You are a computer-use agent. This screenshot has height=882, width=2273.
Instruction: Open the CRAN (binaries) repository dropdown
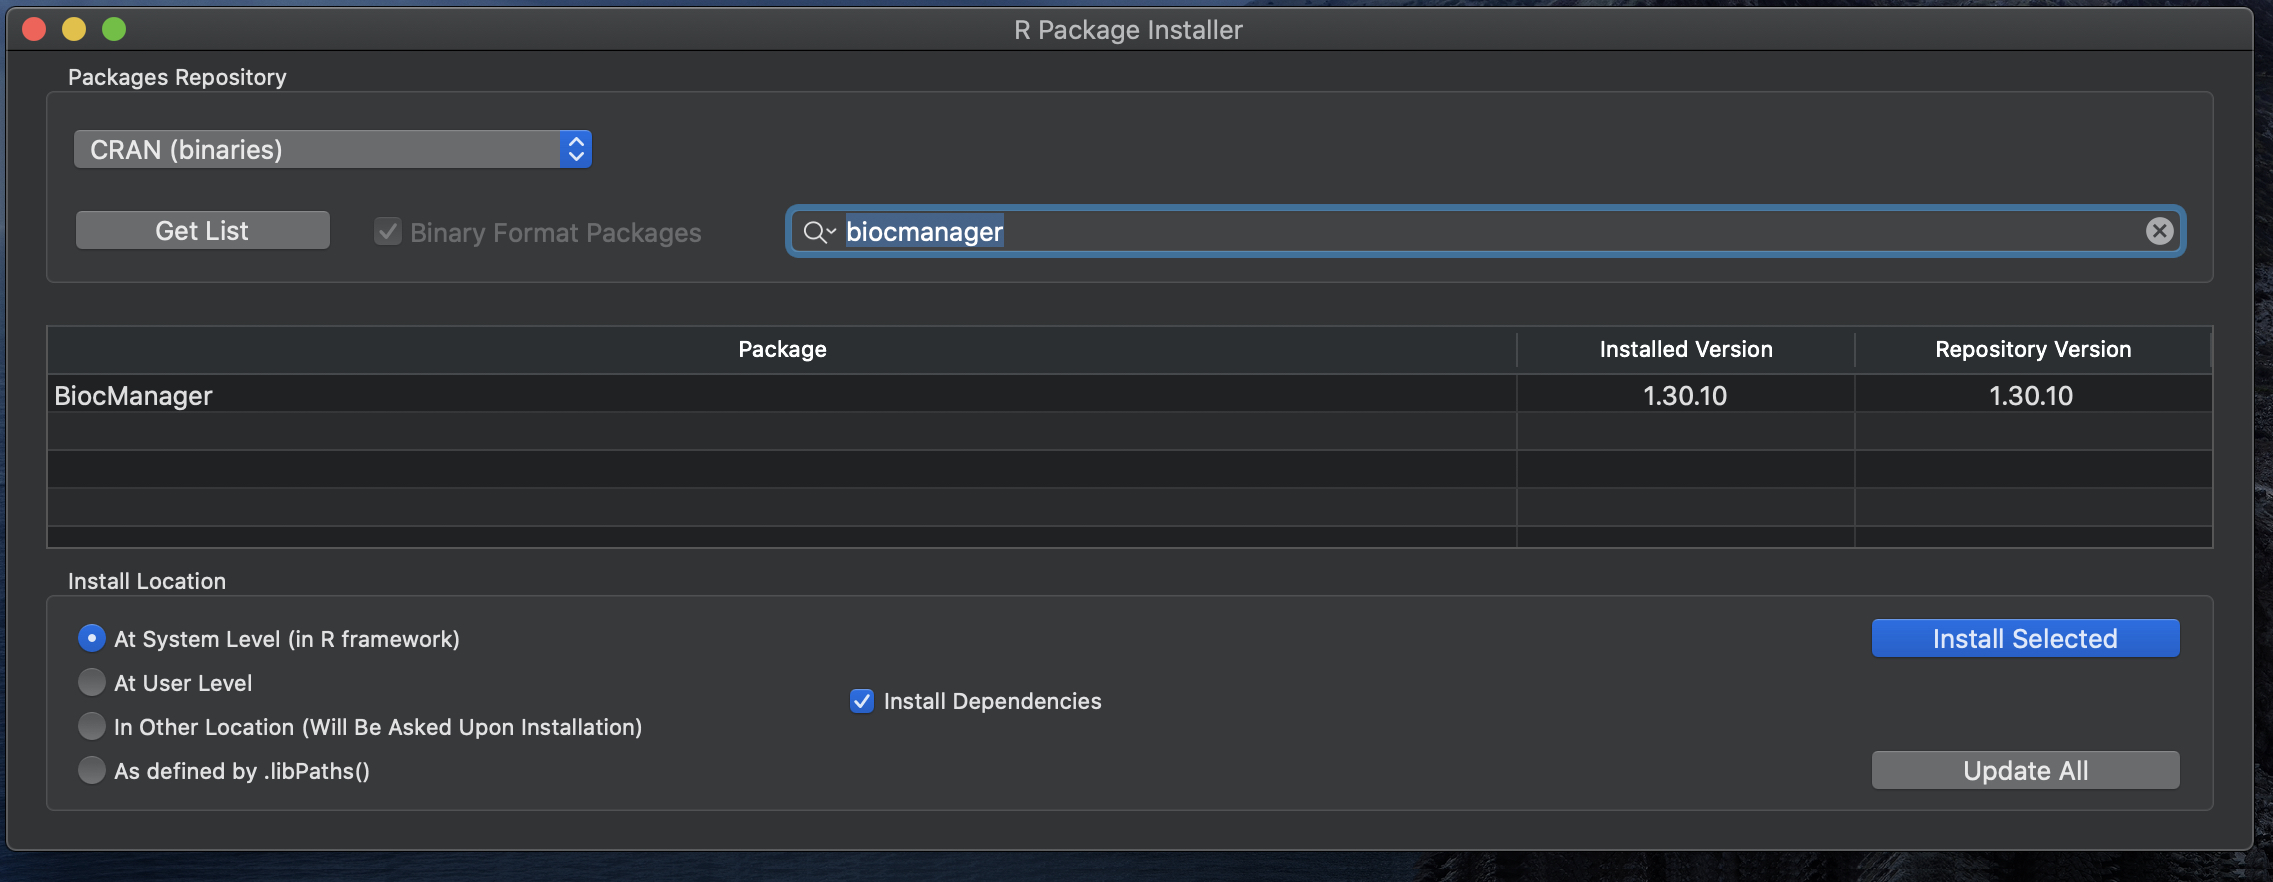pos(333,150)
